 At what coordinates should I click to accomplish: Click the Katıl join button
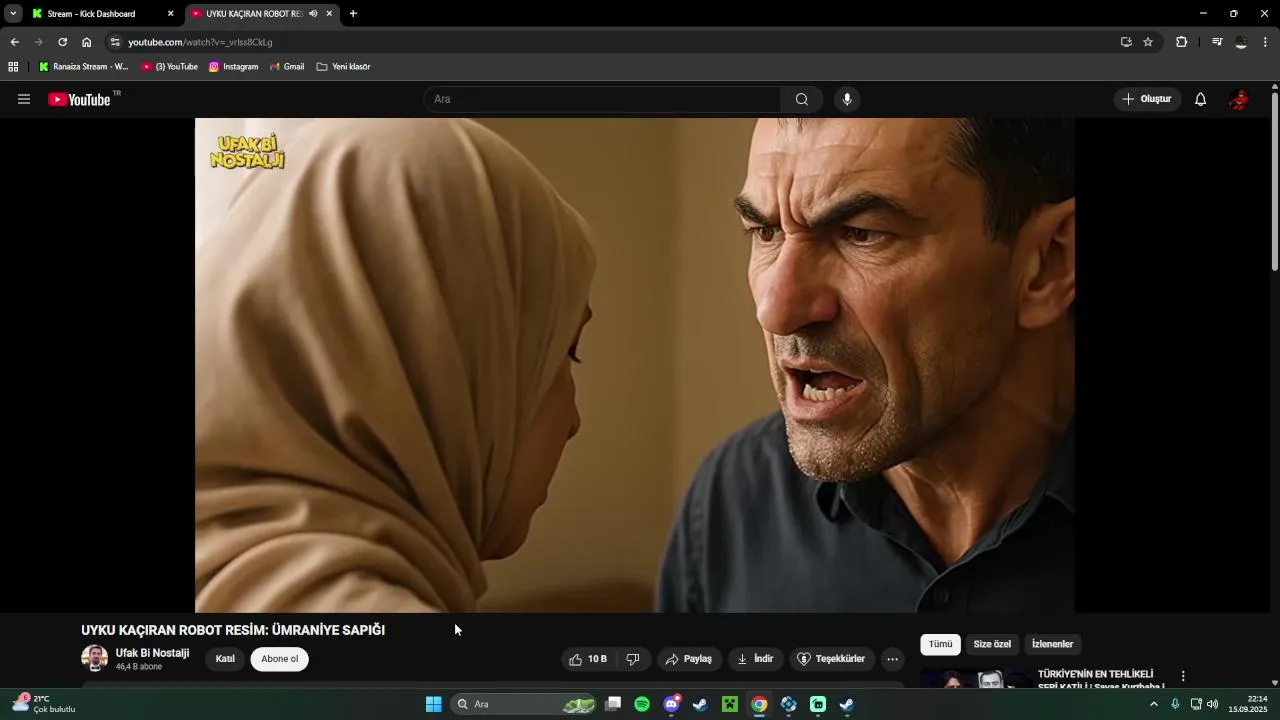pyautogui.click(x=225, y=659)
